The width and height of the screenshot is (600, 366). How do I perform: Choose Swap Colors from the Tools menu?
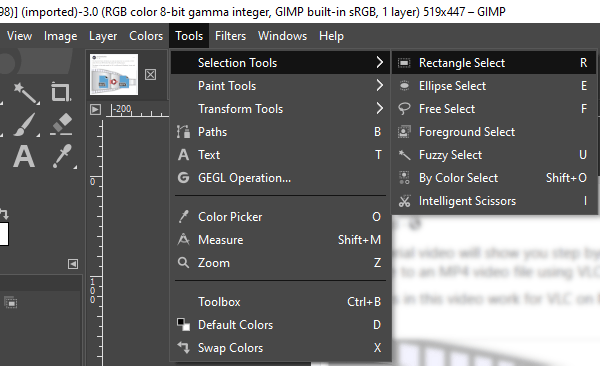point(280,348)
